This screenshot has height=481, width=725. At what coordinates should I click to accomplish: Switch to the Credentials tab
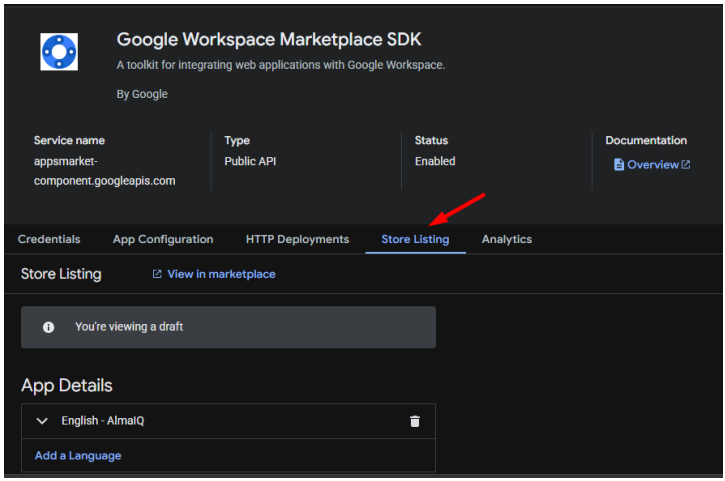[49, 239]
